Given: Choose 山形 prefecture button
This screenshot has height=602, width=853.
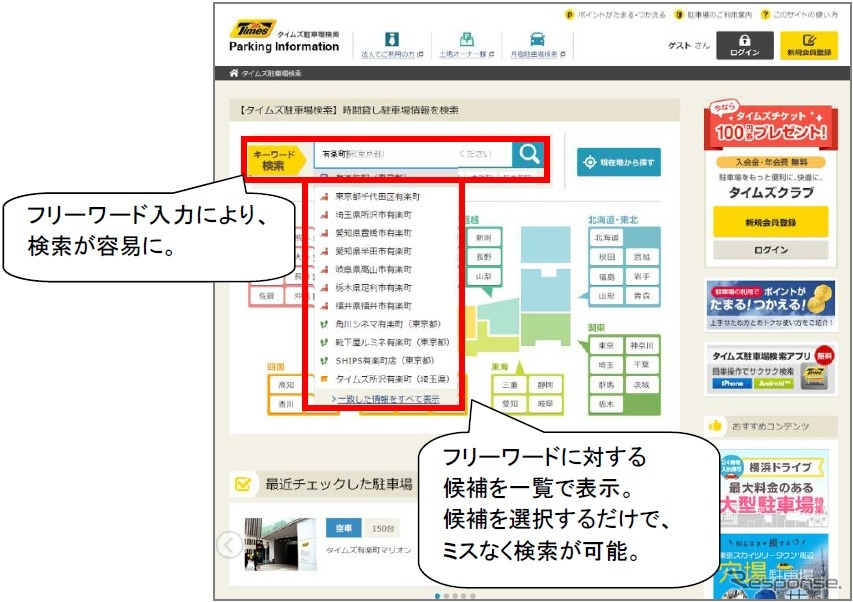Looking at the screenshot, I should tap(606, 296).
